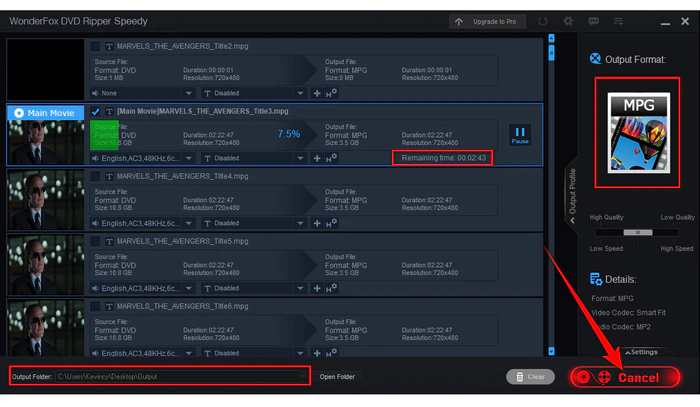Click the black thumbnail of Title2.mpg
This screenshot has height=407, width=700.
(x=45, y=69)
